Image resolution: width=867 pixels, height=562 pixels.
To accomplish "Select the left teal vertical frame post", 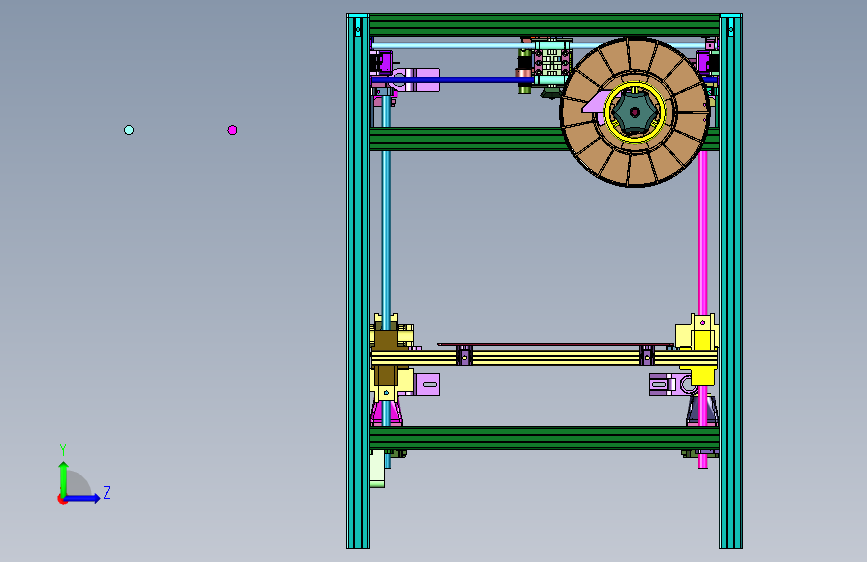I will point(358,281).
